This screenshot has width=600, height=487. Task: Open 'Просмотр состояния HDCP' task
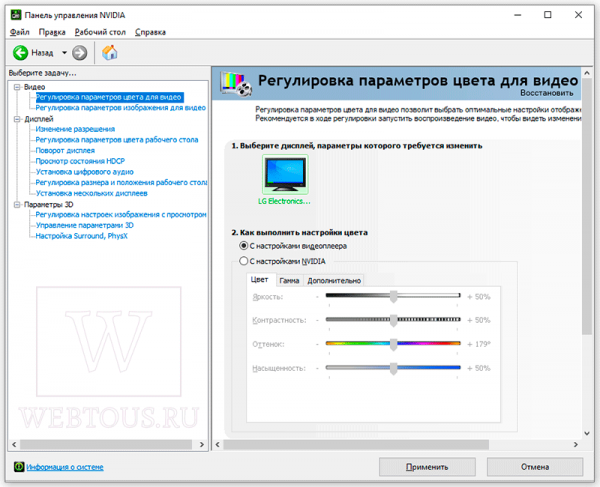pos(80,161)
